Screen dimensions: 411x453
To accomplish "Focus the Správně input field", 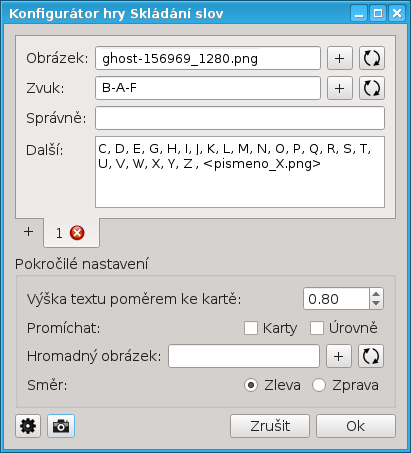I will (240, 118).
